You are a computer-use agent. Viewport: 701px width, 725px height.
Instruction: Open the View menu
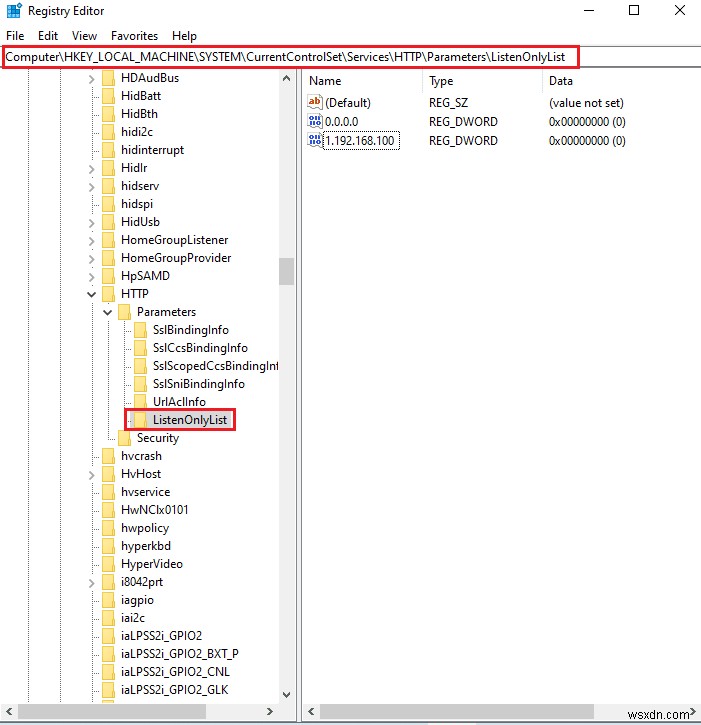click(85, 36)
